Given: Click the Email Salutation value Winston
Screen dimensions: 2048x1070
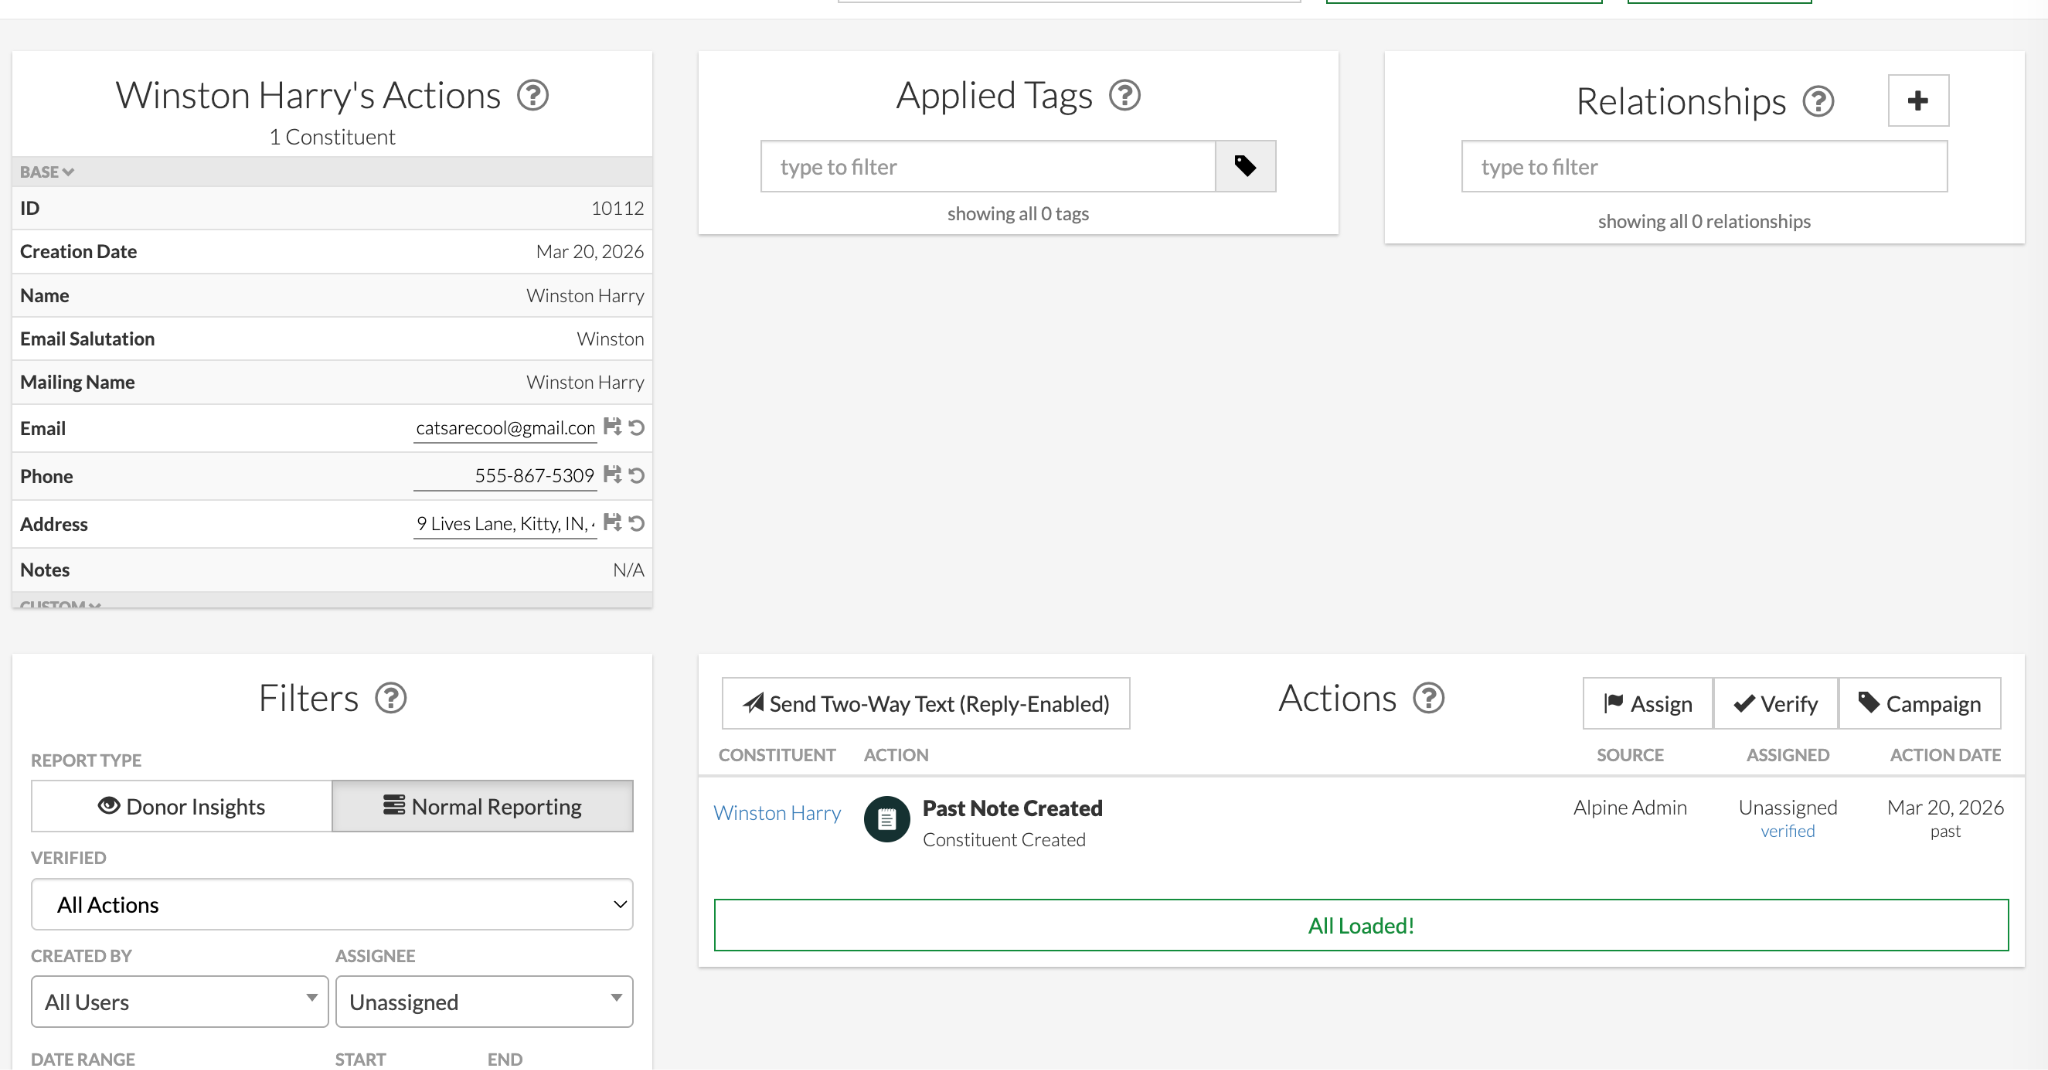Looking at the screenshot, I should click(611, 339).
